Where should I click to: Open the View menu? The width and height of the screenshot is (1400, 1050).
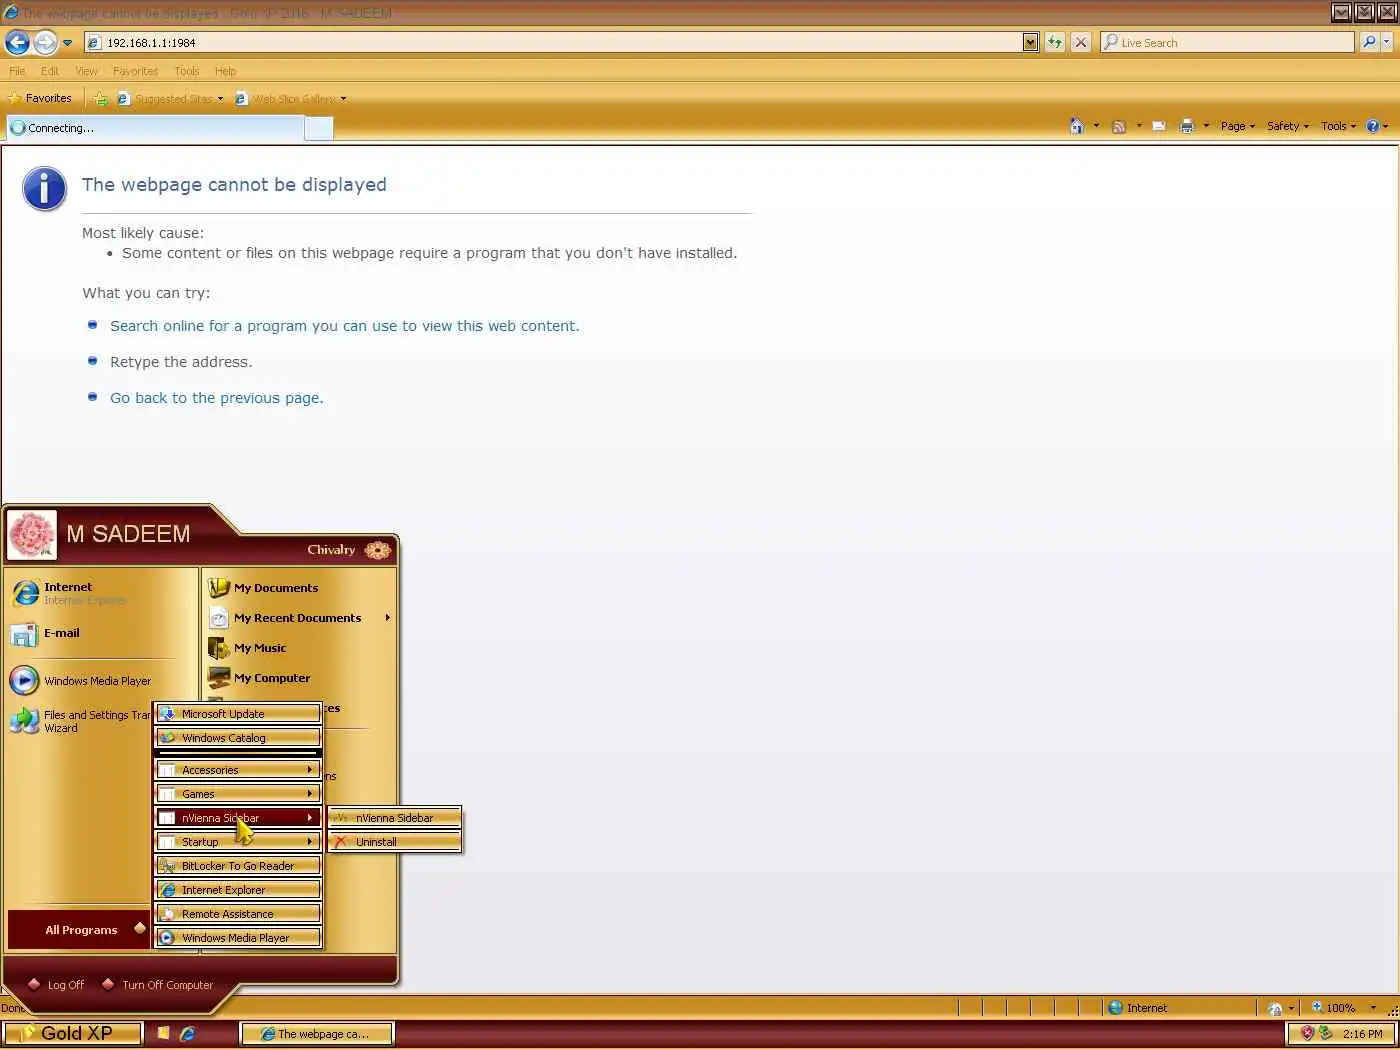point(87,71)
